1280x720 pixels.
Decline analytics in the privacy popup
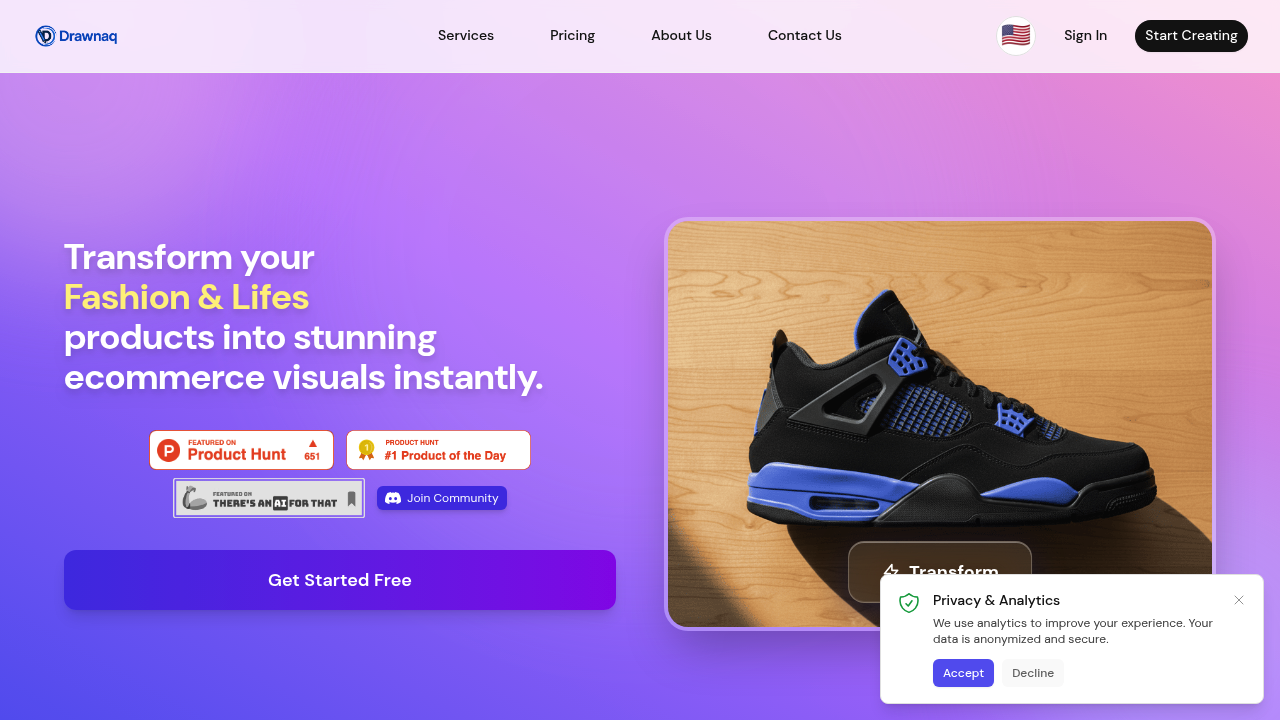[x=1033, y=673]
